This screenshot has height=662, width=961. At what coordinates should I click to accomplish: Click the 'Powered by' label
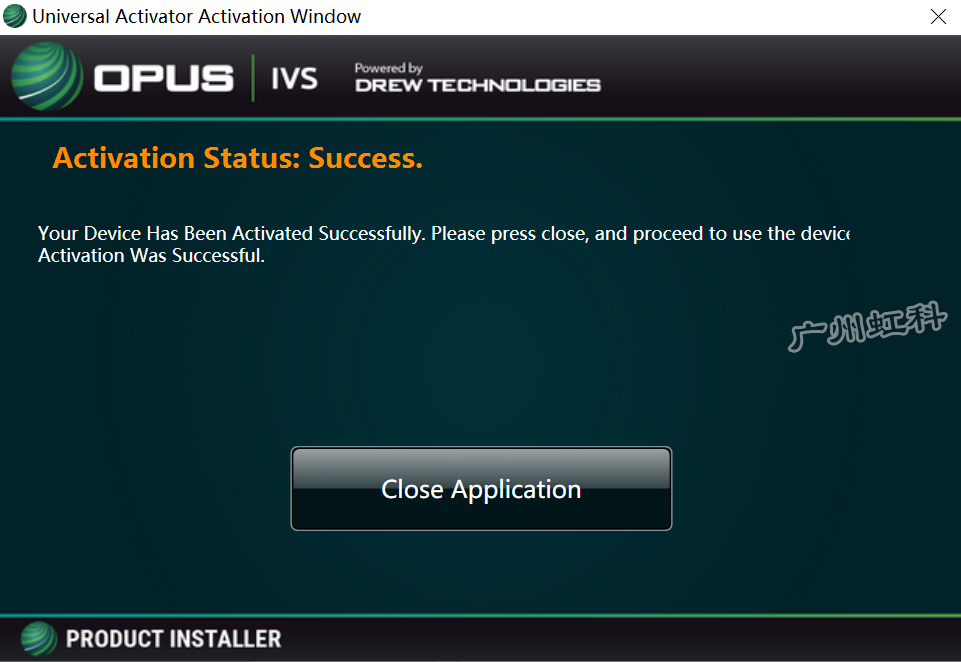[389, 68]
